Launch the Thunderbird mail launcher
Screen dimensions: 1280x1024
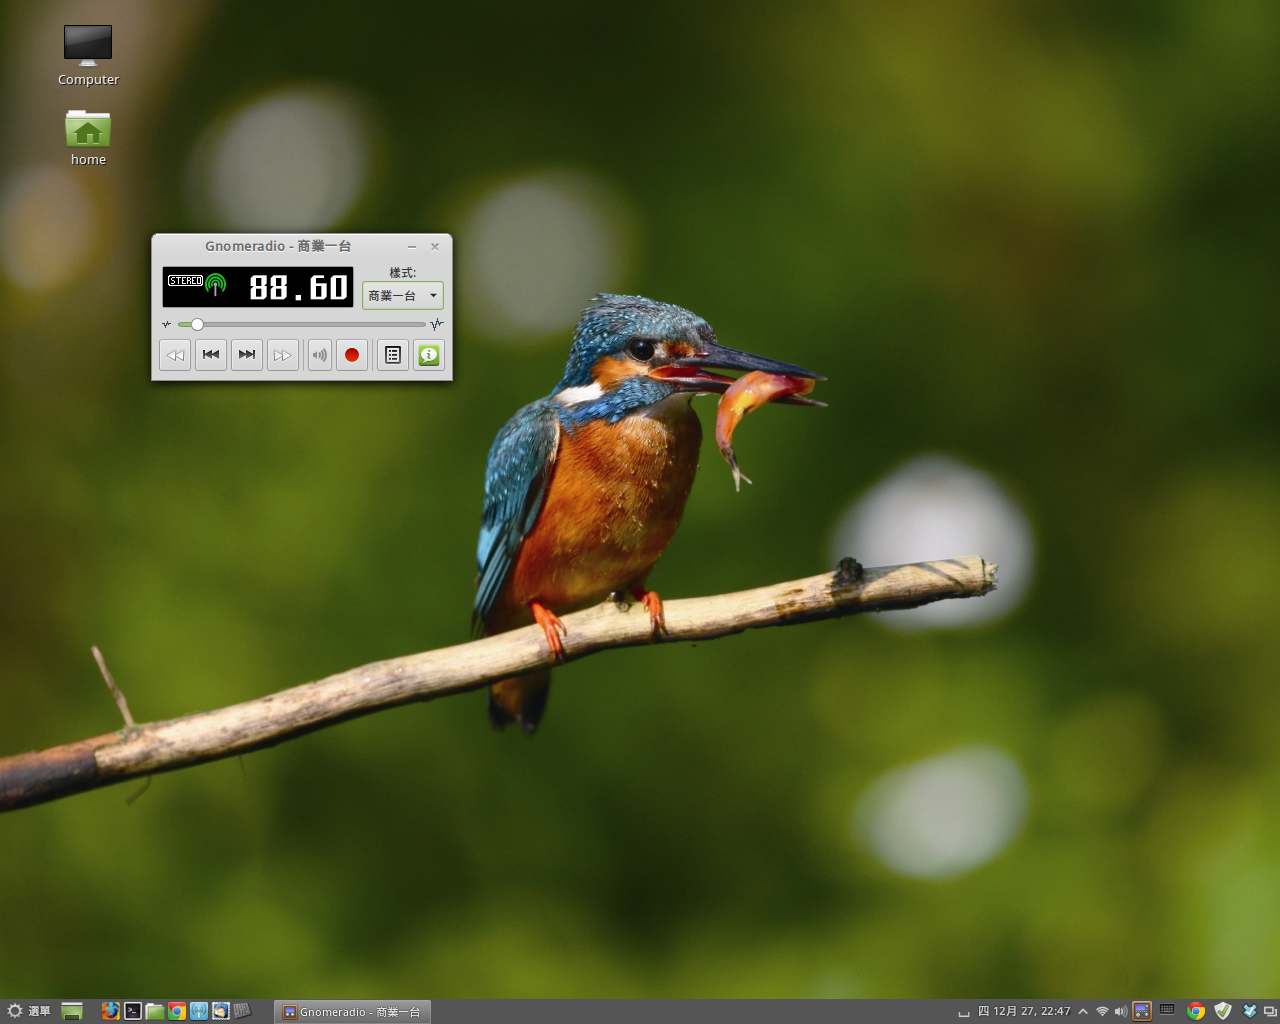click(221, 1011)
